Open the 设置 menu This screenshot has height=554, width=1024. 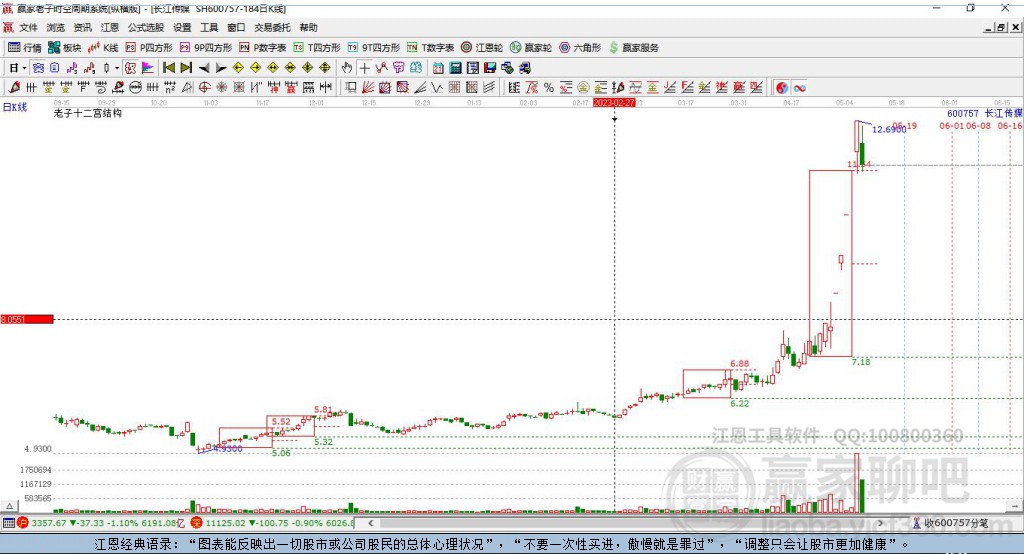(182, 27)
